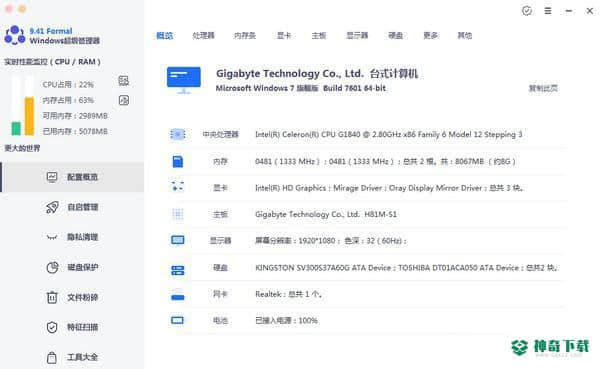This screenshot has height=369, width=600.
Task: Open the 更多 tab
Action: click(430, 36)
